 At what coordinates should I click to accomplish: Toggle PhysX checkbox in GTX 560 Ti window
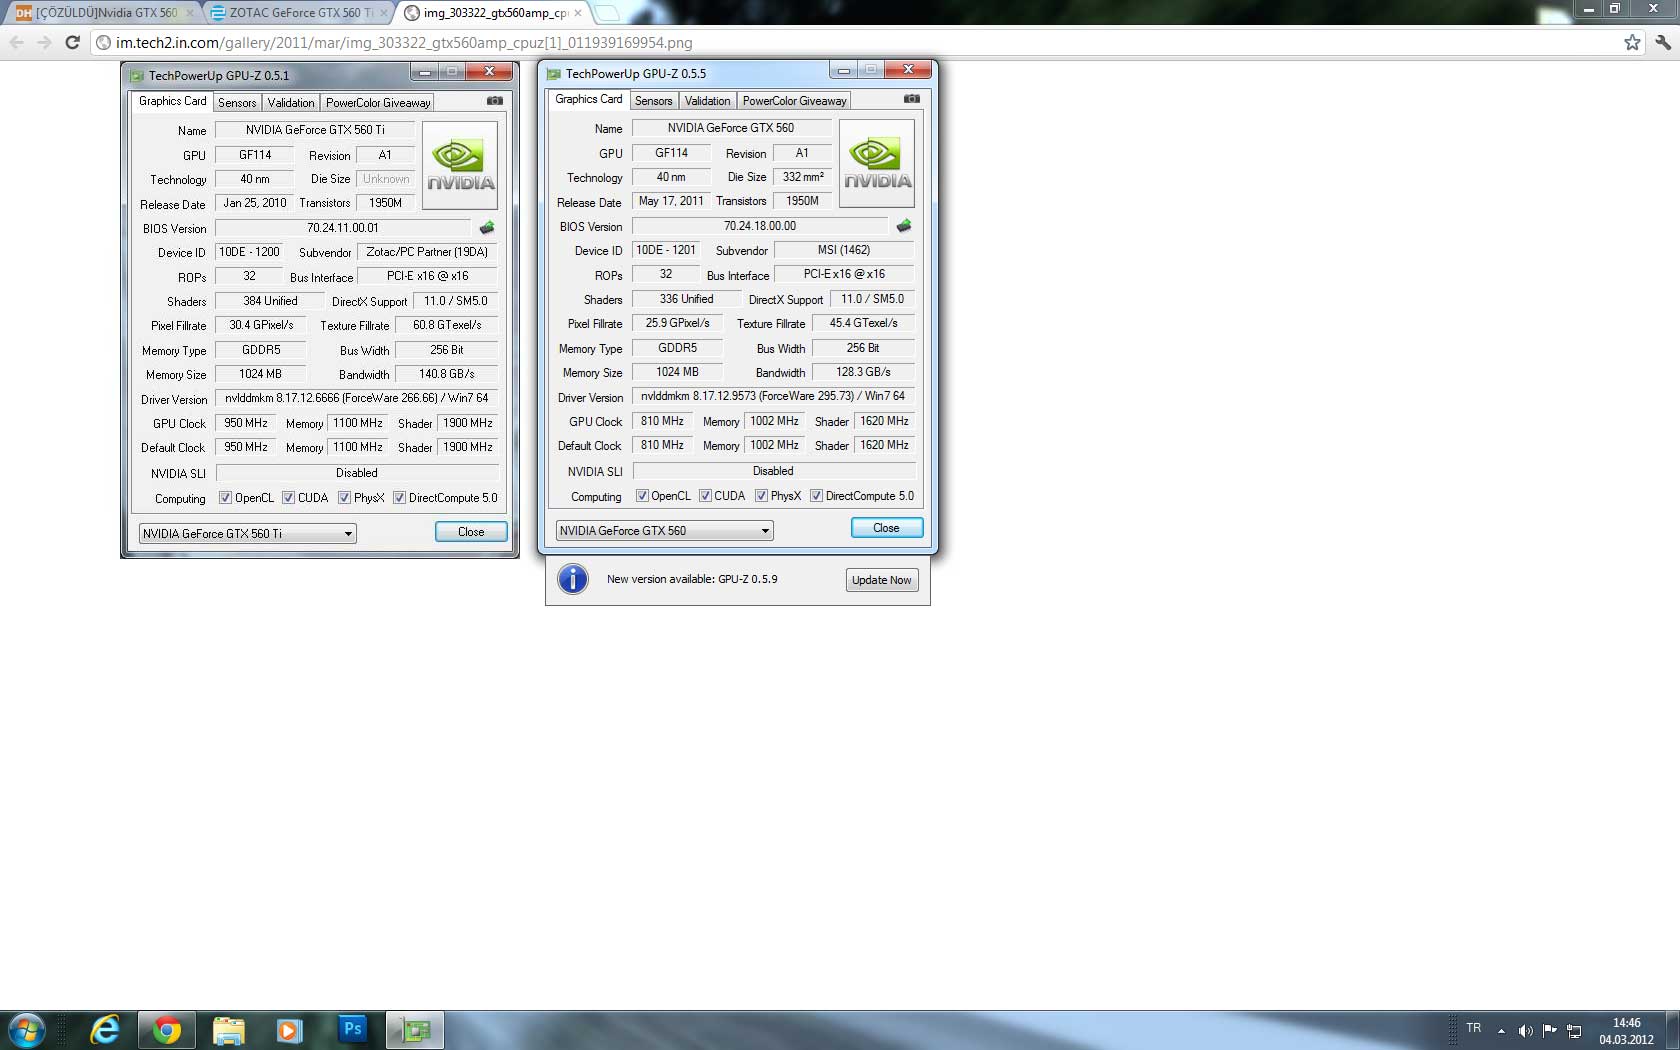[344, 498]
